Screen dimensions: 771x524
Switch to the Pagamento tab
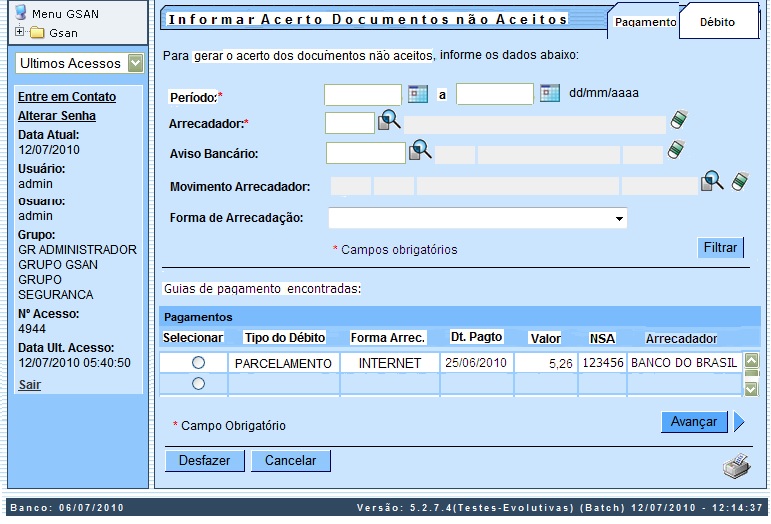[644, 21]
